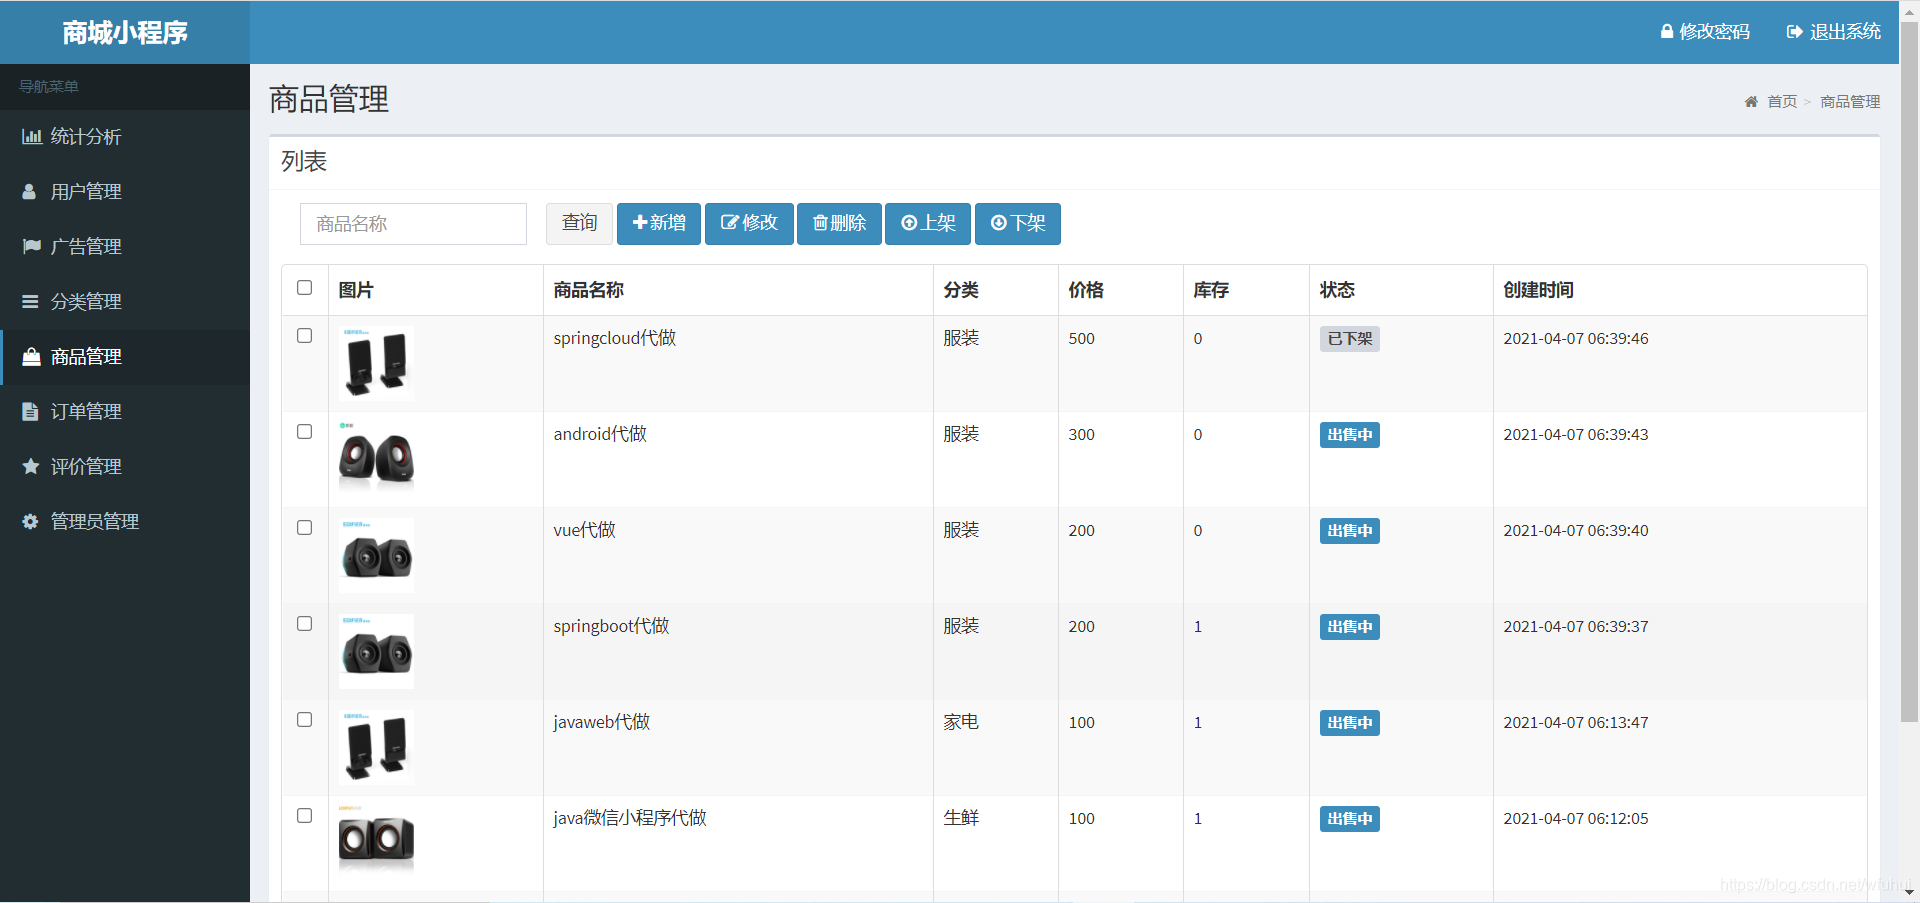
Task: Open the java微信小程序代做 product thumbnail
Action: [x=376, y=843]
